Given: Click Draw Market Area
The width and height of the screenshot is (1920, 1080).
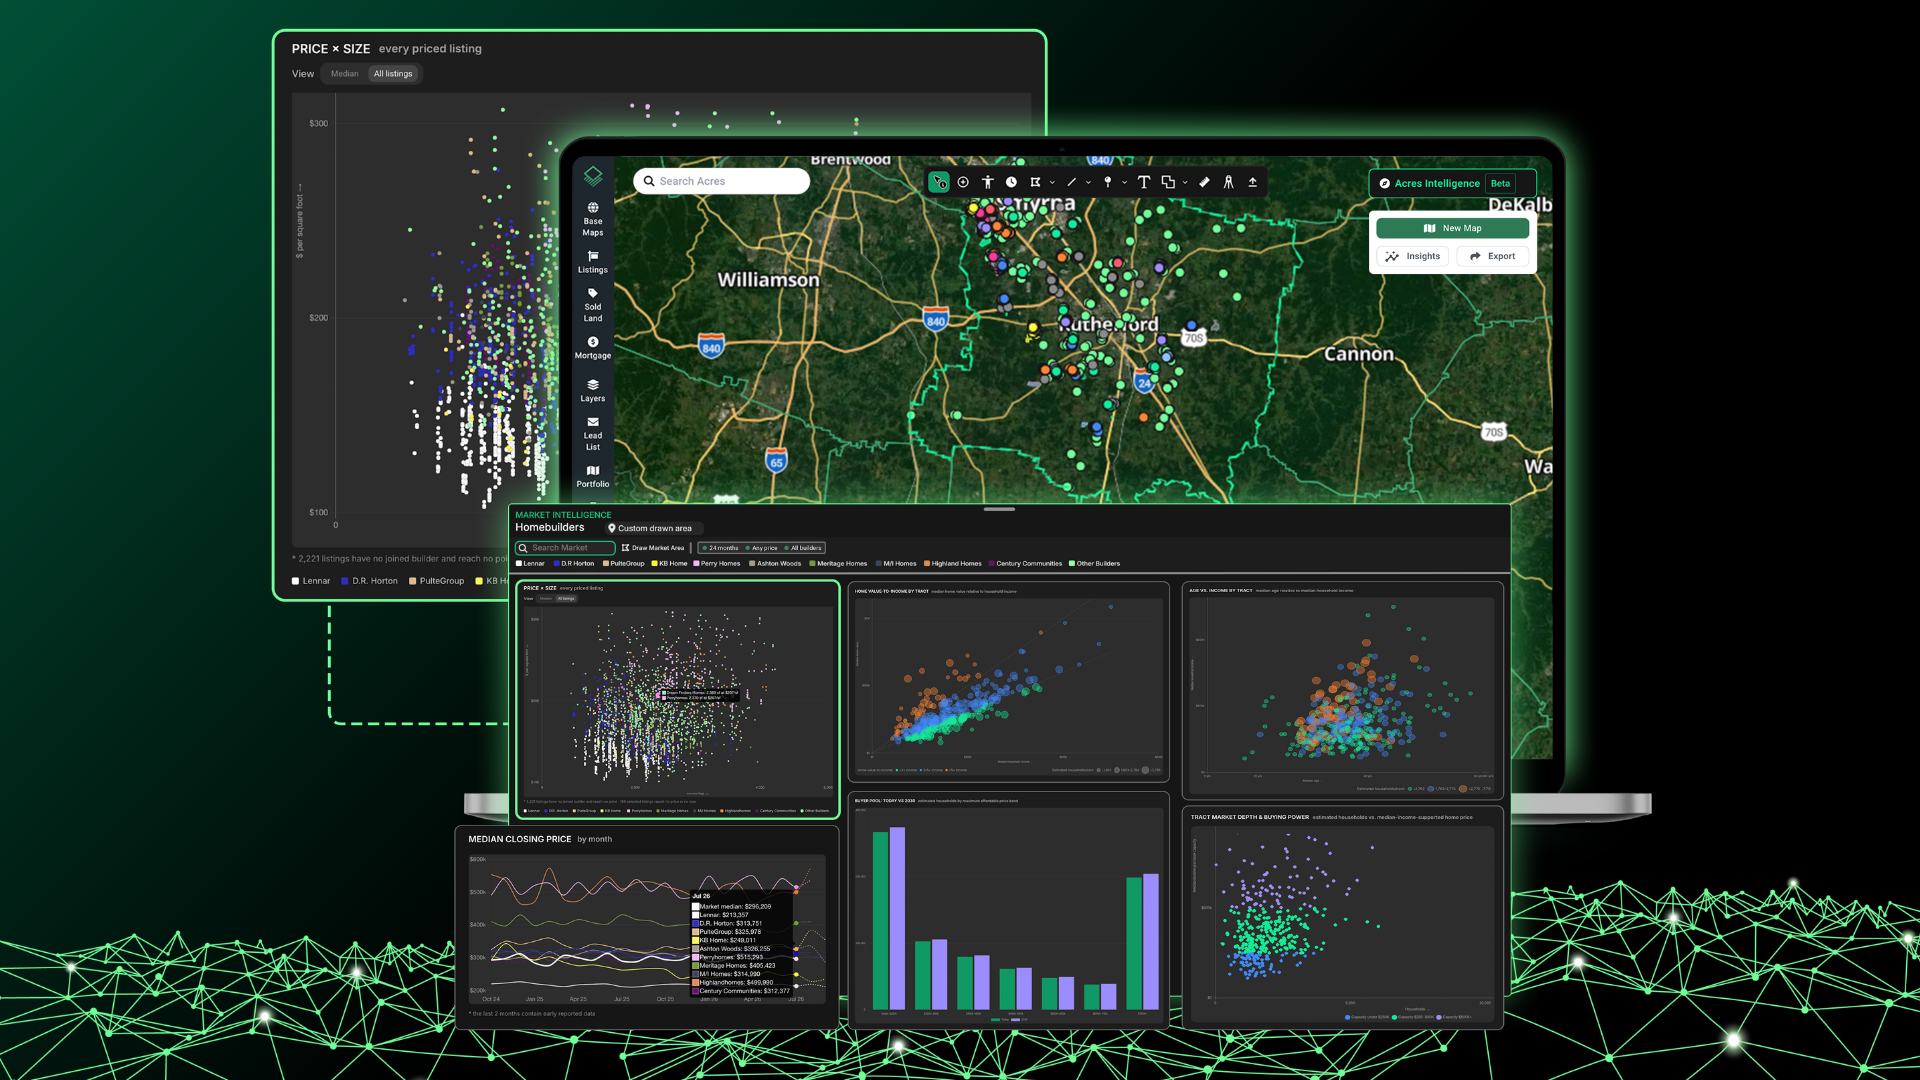Looking at the screenshot, I should 653,548.
